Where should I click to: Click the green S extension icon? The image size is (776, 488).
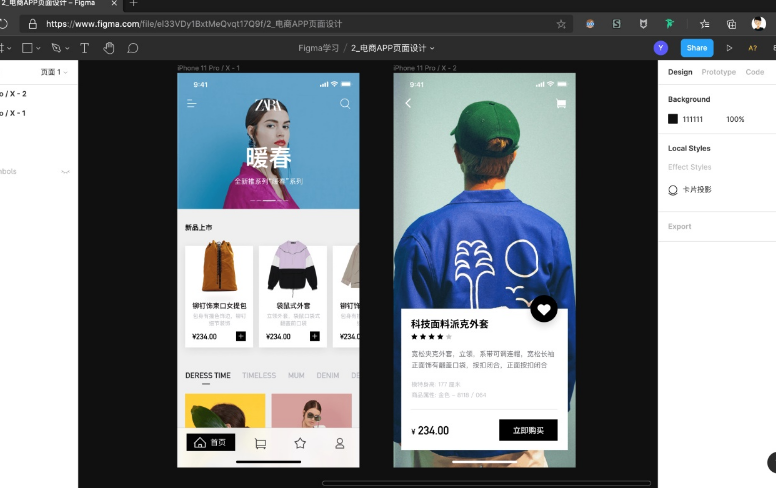click(616, 24)
